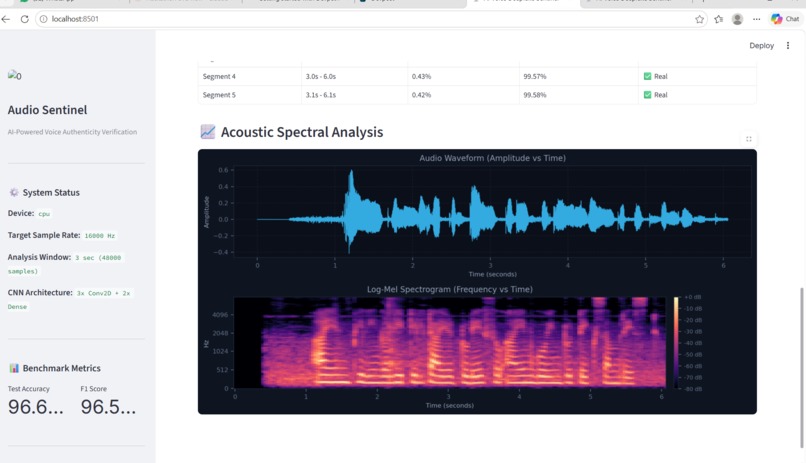
Task: Click the browser back arrow
Action: [x=6, y=19]
